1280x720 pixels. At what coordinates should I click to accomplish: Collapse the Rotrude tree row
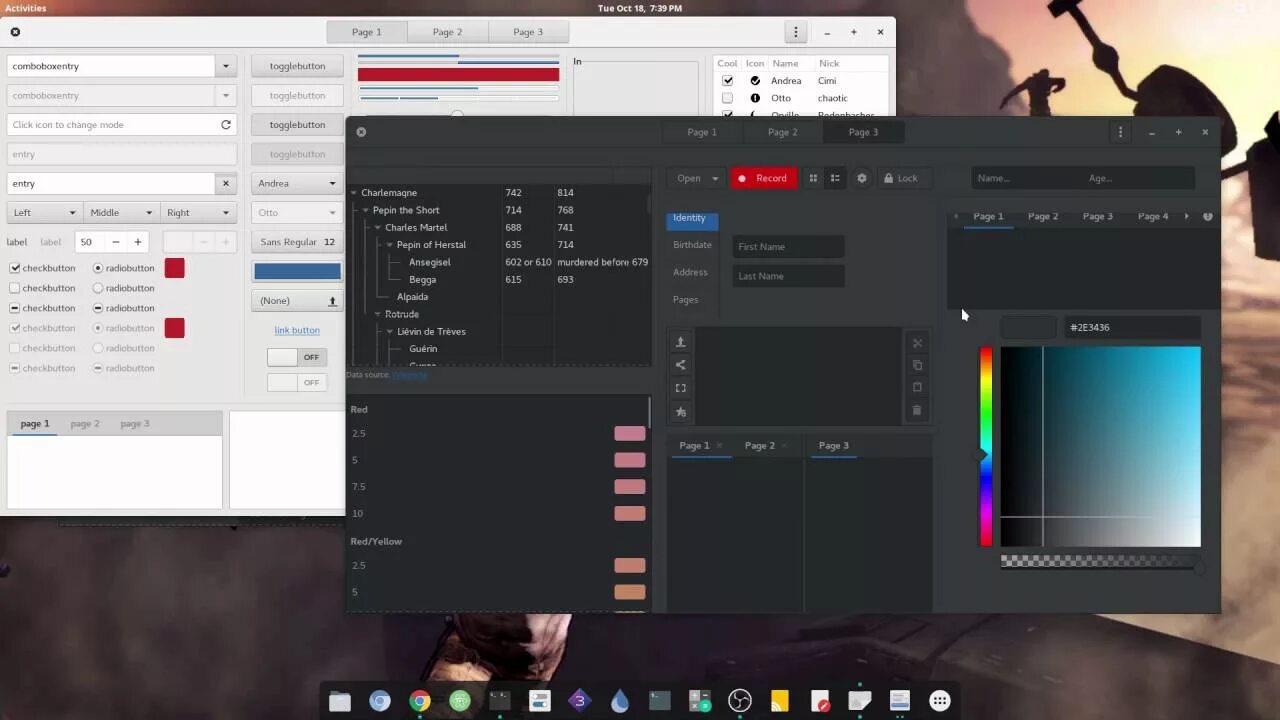tap(378, 314)
